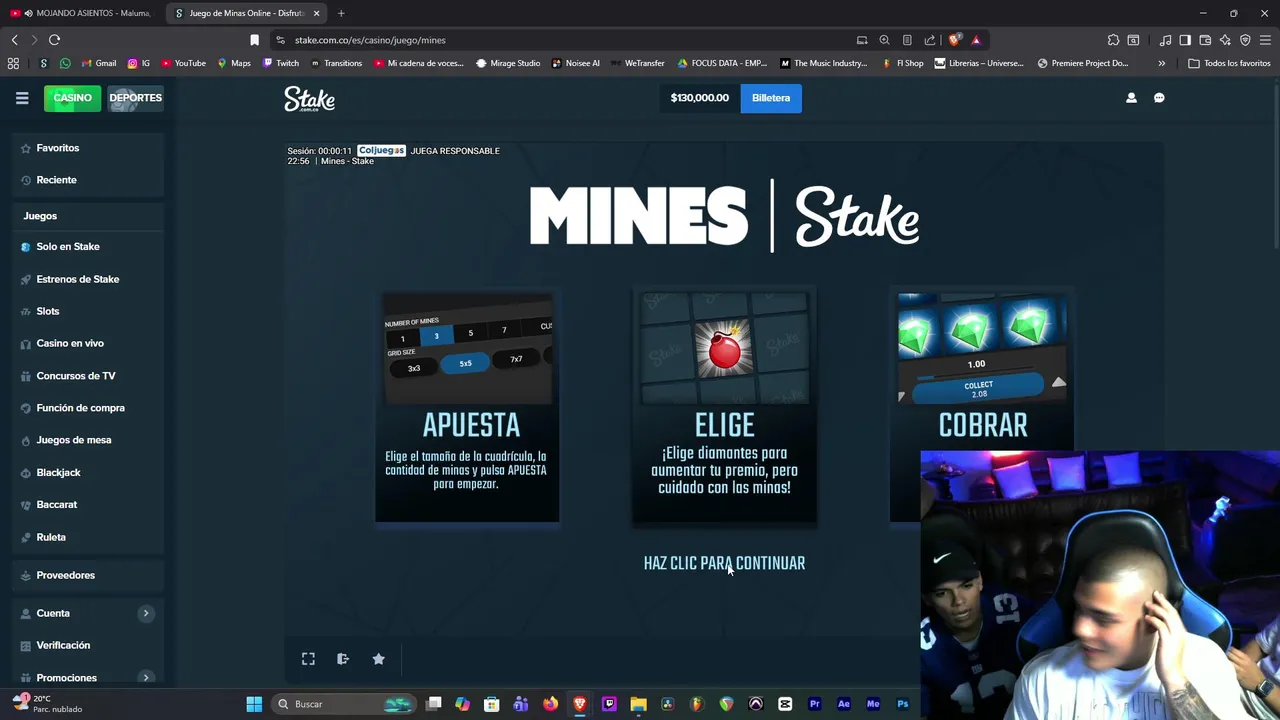
Task: Click the JUEGA RESPONSABLE link
Action: tap(455, 151)
